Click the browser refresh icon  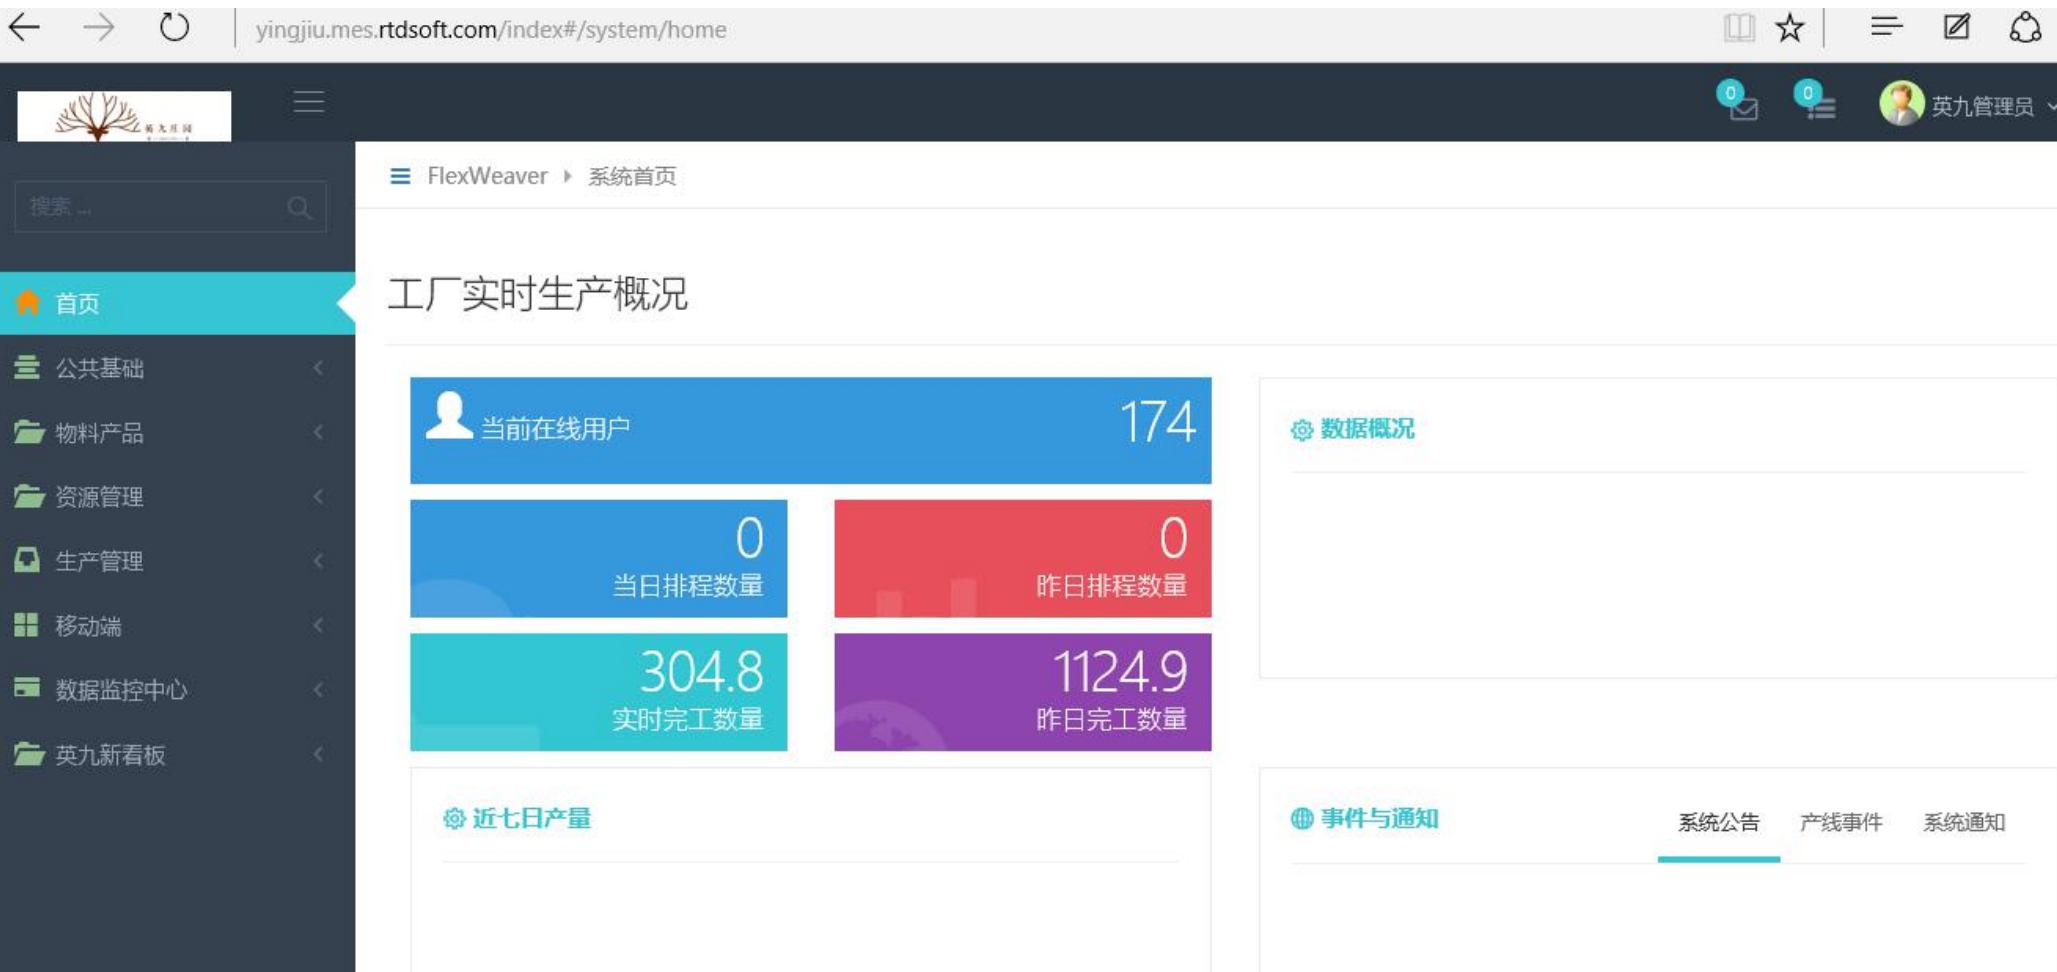(x=174, y=28)
